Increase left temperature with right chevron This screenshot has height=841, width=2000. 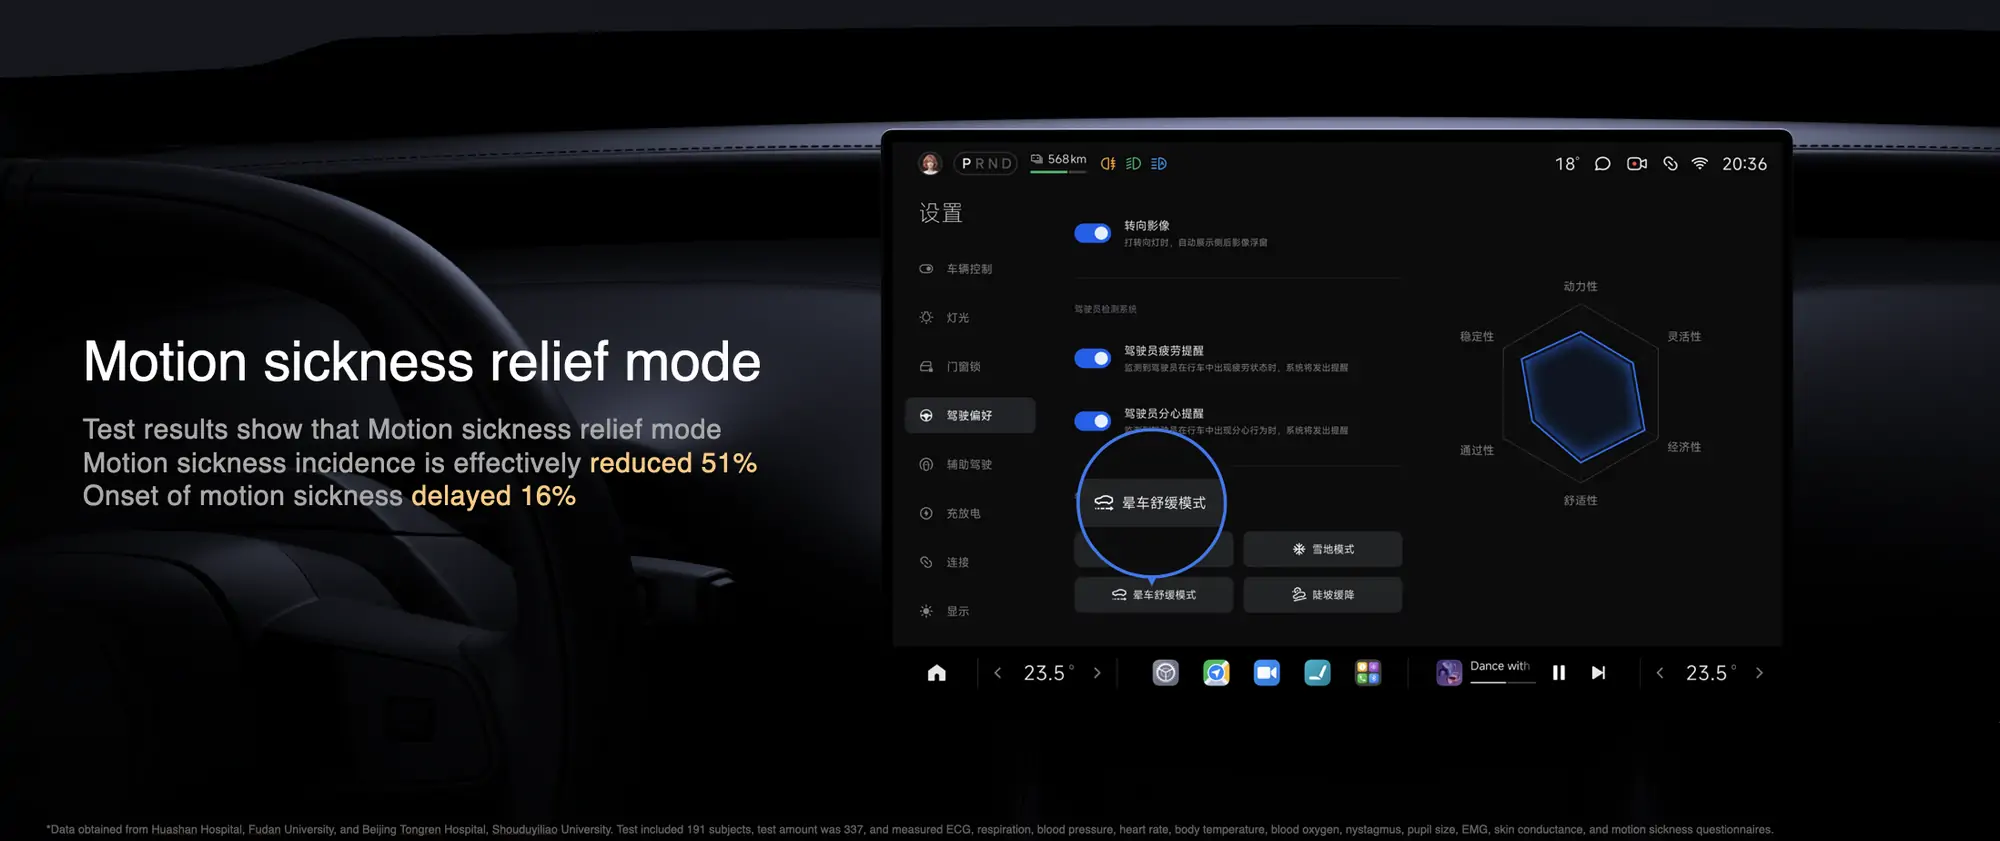coord(1097,673)
